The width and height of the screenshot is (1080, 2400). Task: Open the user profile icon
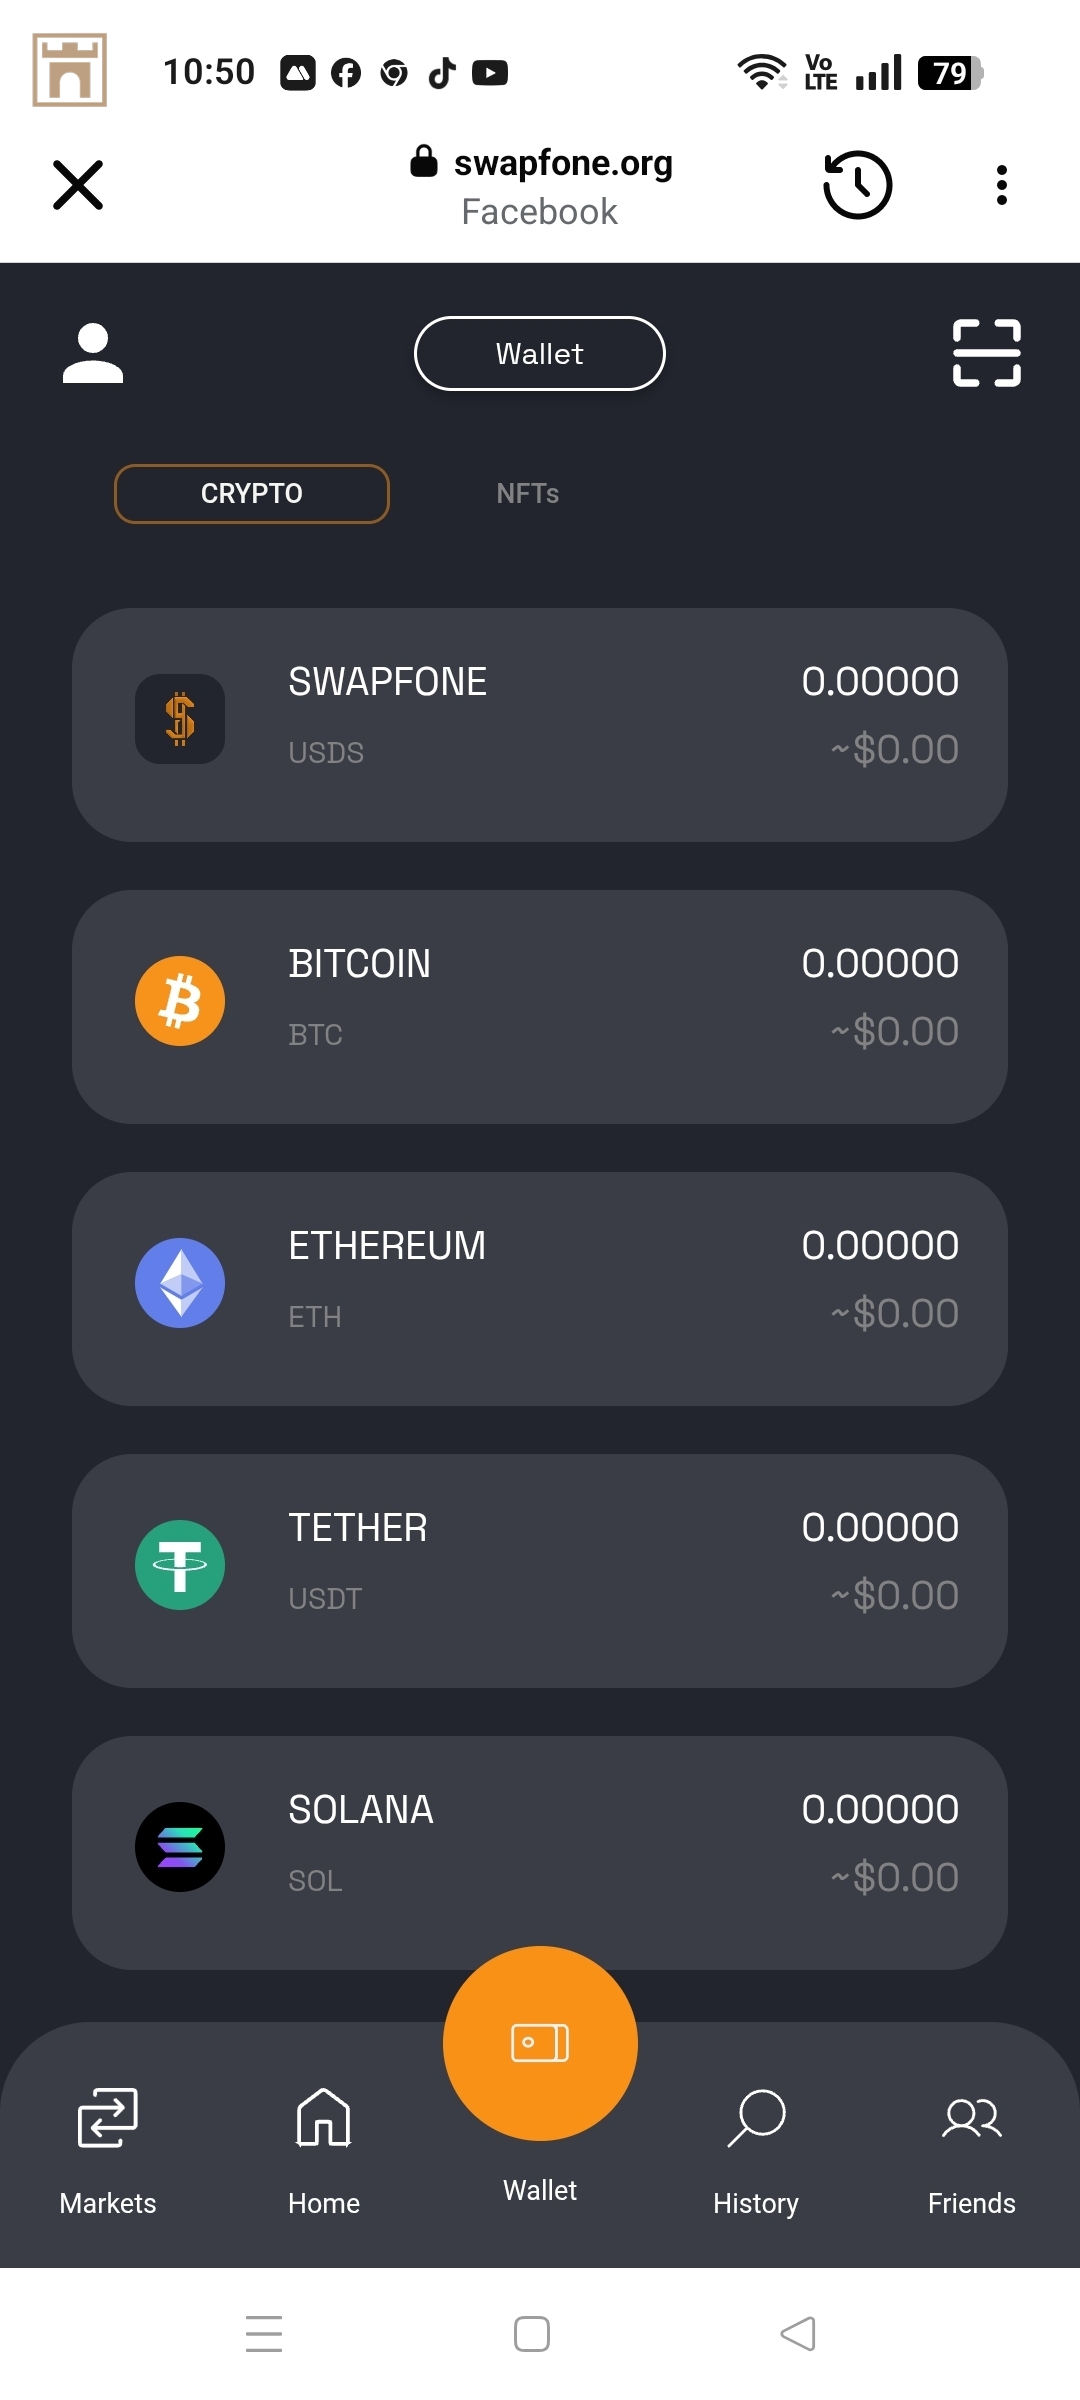(93, 353)
